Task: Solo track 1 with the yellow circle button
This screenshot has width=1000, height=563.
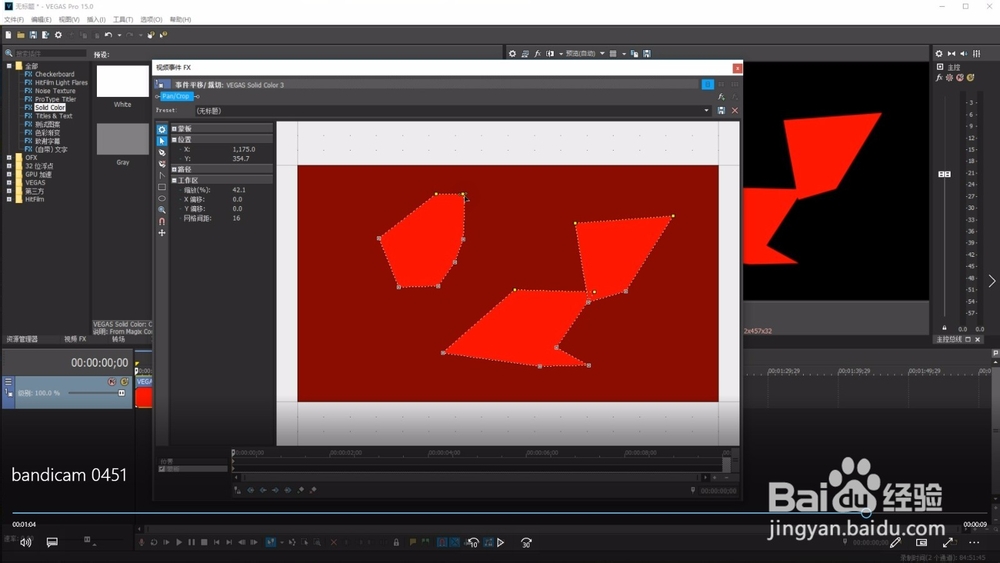Action: 124,382
